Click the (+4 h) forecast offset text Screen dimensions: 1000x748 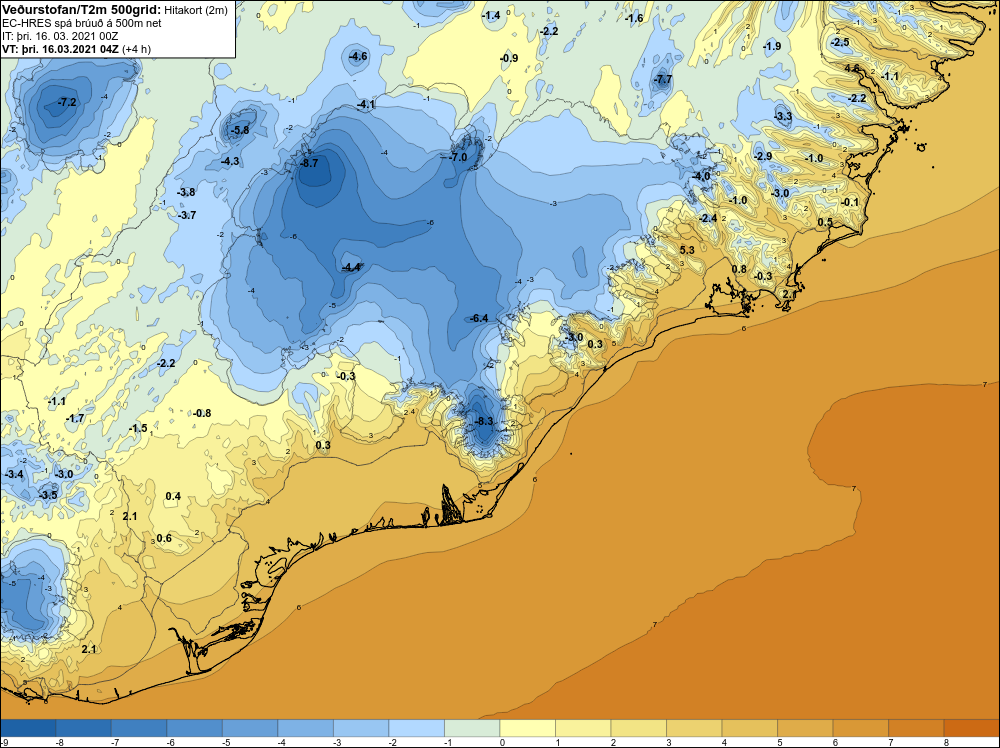point(136,49)
